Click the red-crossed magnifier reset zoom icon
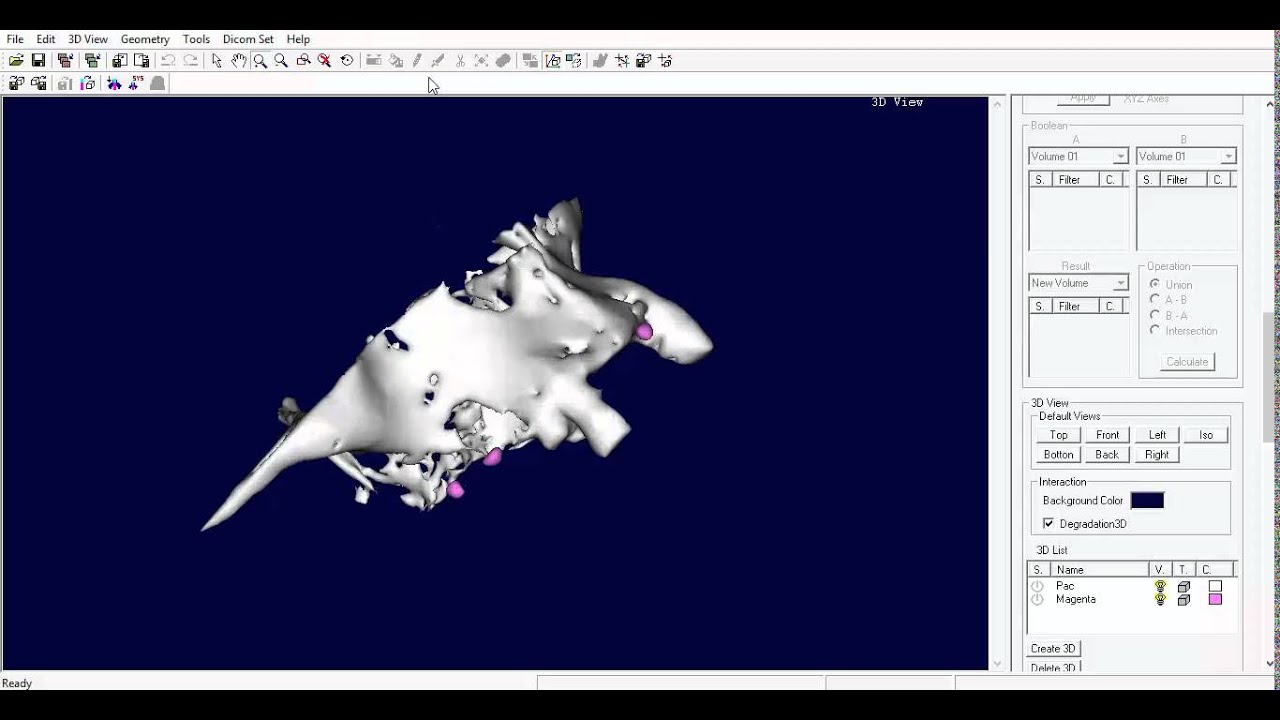1280x720 pixels. click(x=324, y=61)
